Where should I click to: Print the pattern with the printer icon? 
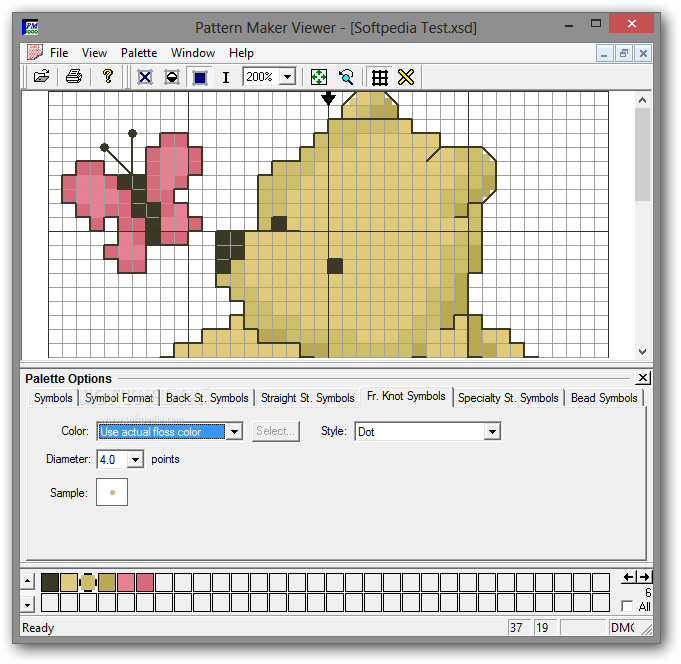pyautogui.click(x=74, y=77)
